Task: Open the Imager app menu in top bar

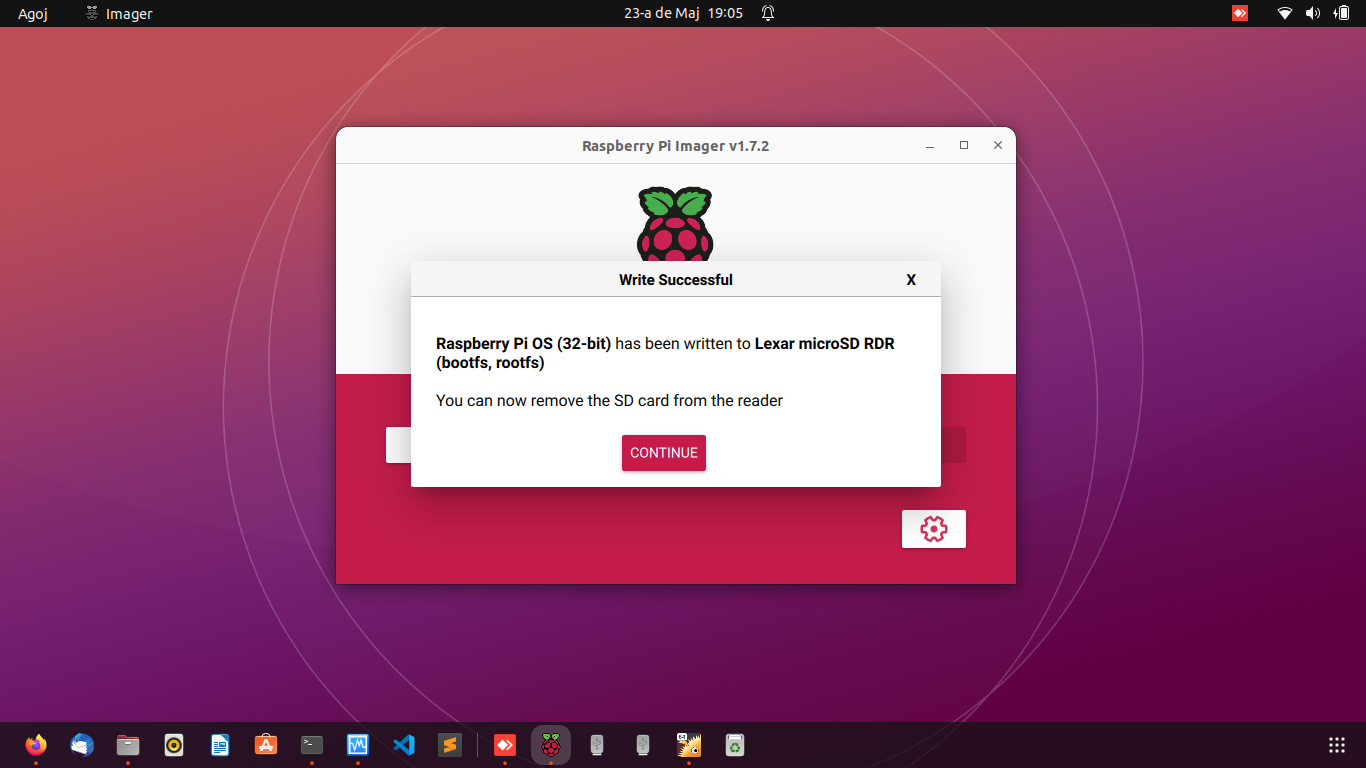Action: tap(118, 14)
